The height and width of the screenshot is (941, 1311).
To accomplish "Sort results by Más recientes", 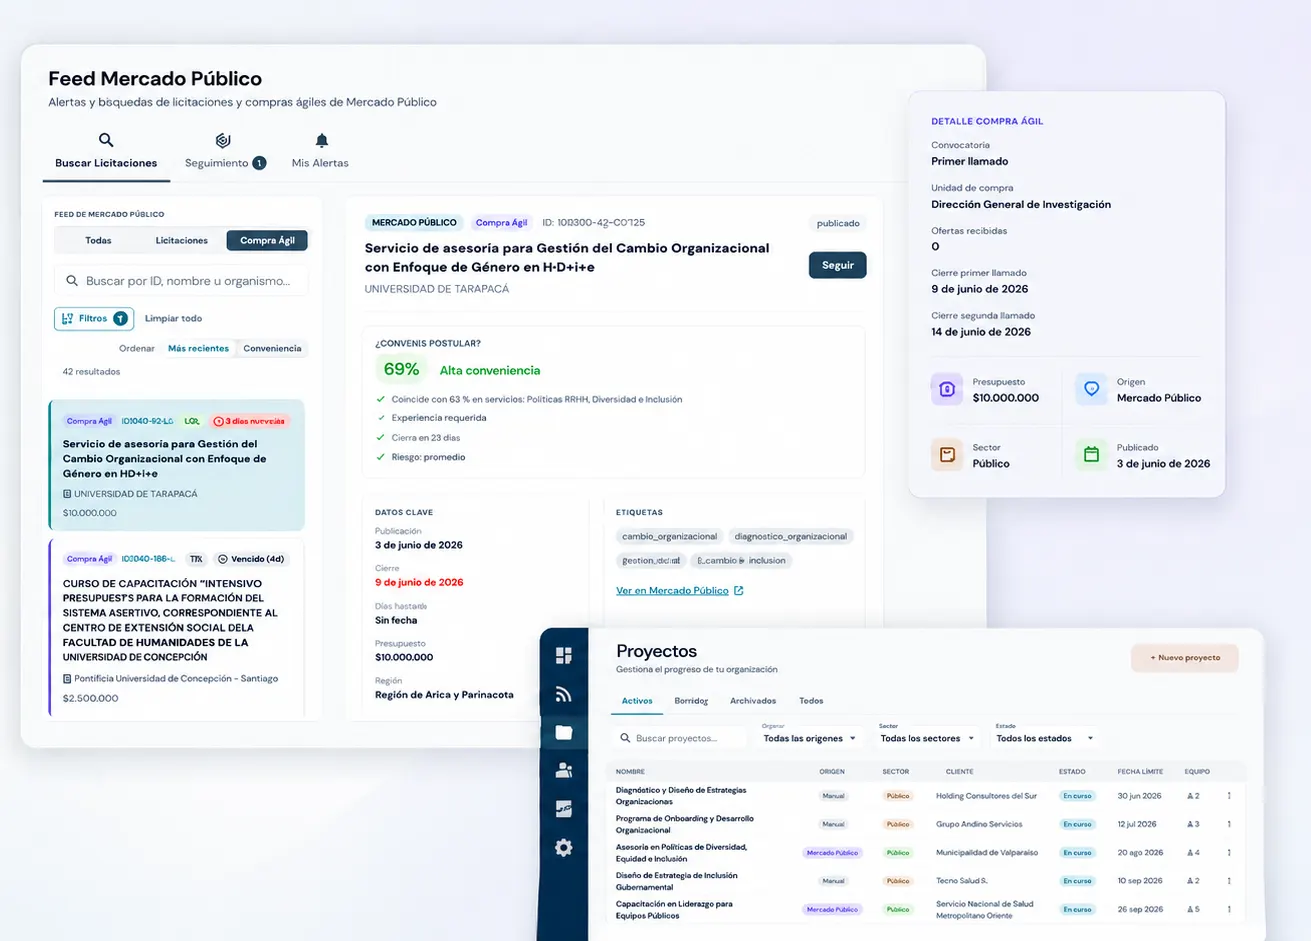I will coord(198,348).
